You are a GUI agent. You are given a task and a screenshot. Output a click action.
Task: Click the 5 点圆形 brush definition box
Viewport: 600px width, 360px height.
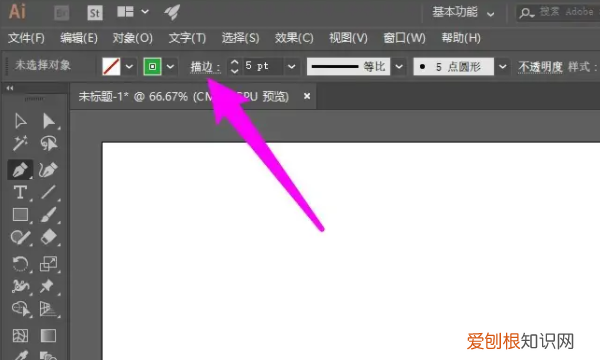click(453, 67)
